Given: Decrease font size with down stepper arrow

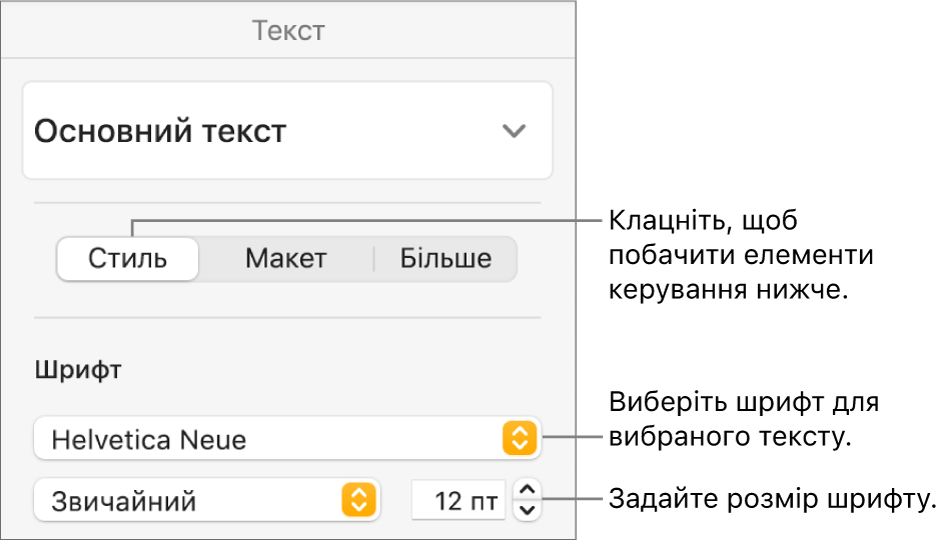Looking at the screenshot, I should tap(527, 510).
